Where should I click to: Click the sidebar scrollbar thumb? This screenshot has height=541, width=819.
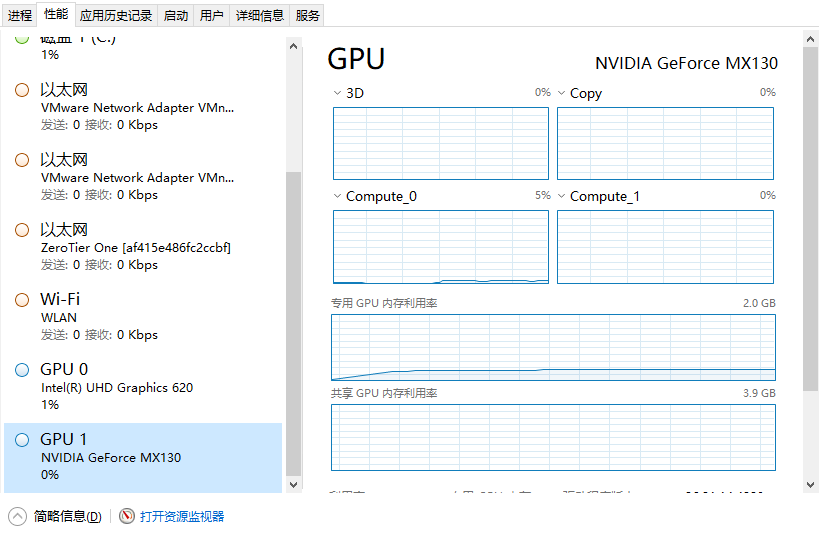pyautogui.click(x=294, y=324)
